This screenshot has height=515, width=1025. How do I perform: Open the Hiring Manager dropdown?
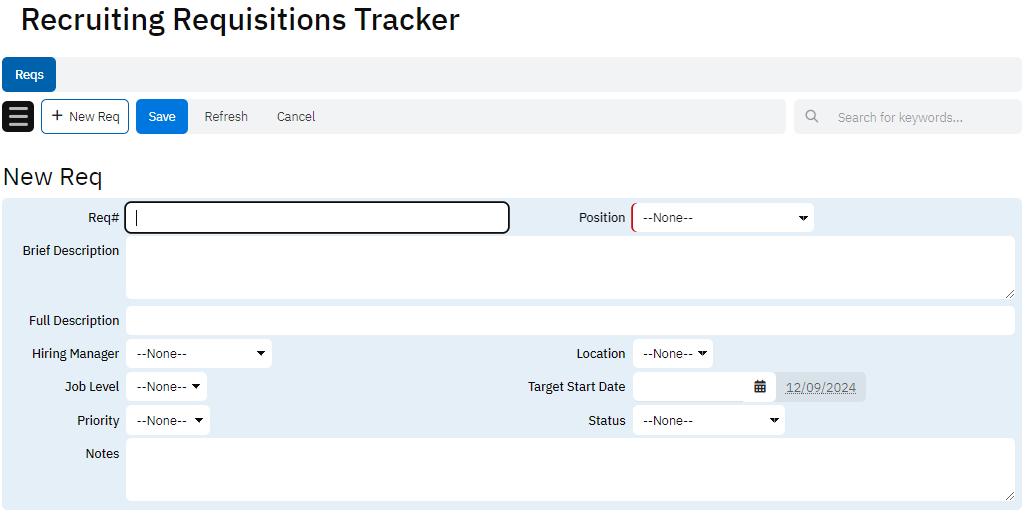(198, 354)
